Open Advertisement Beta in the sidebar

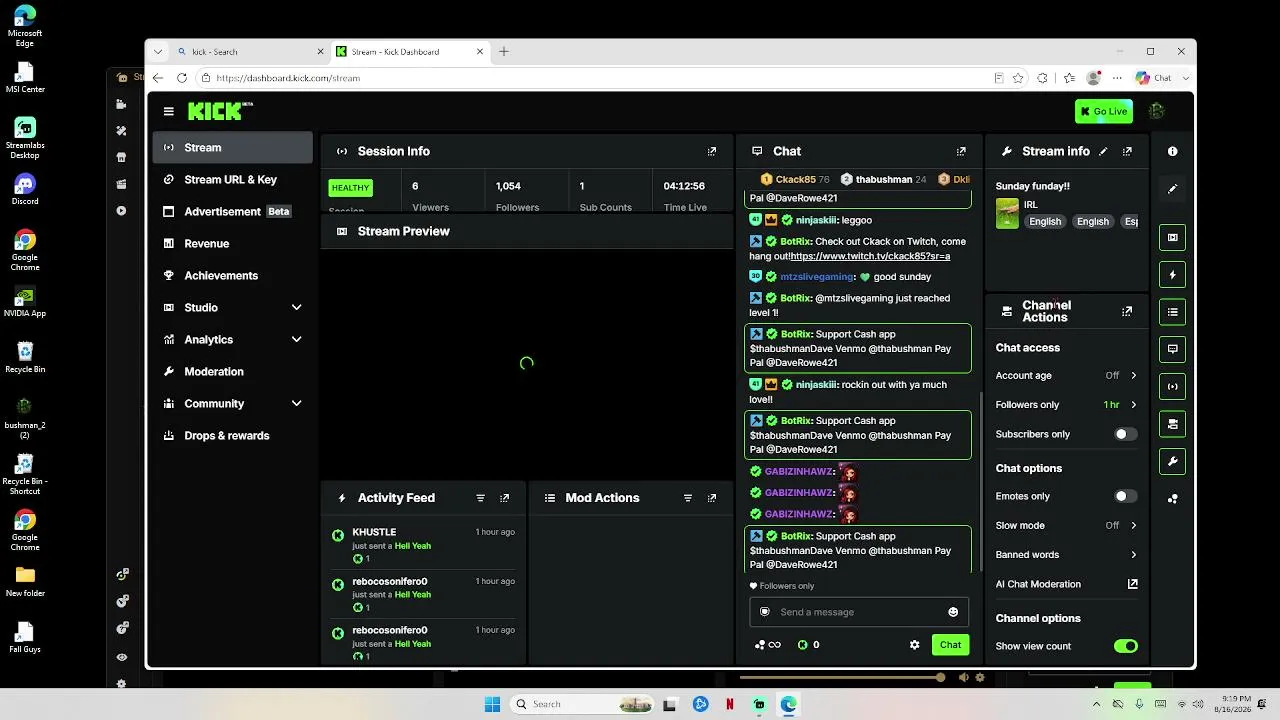click(232, 212)
